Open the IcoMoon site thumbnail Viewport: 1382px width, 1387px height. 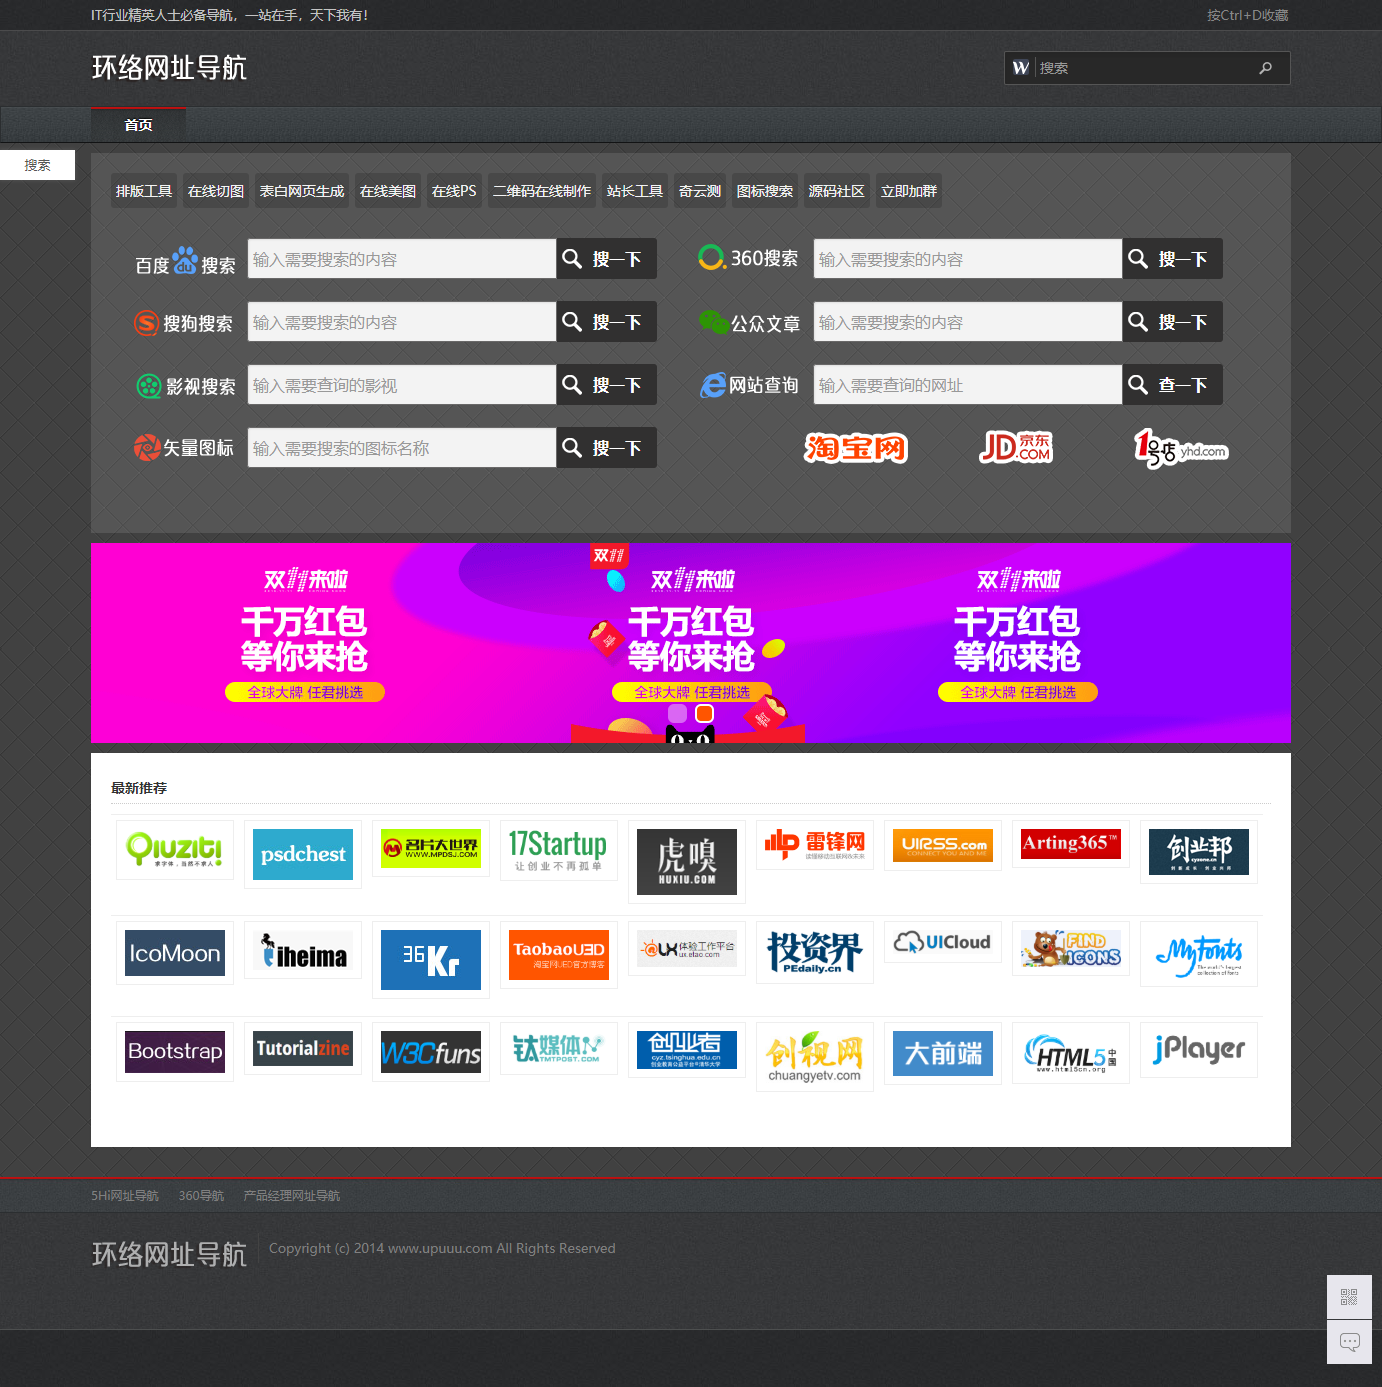click(x=175, y=953)
